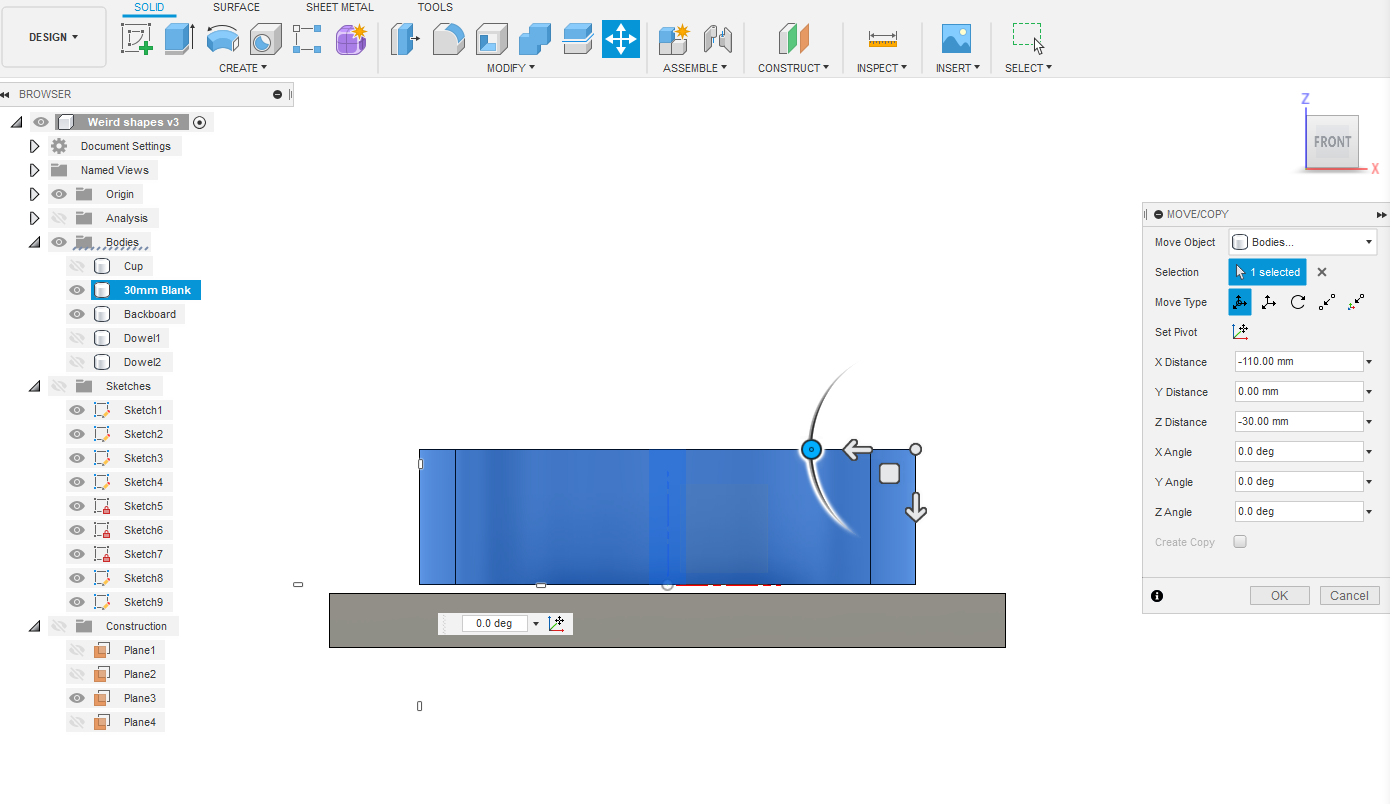
Task: Click the Set Pivot icon
Action: click(x=1241, y=332)
